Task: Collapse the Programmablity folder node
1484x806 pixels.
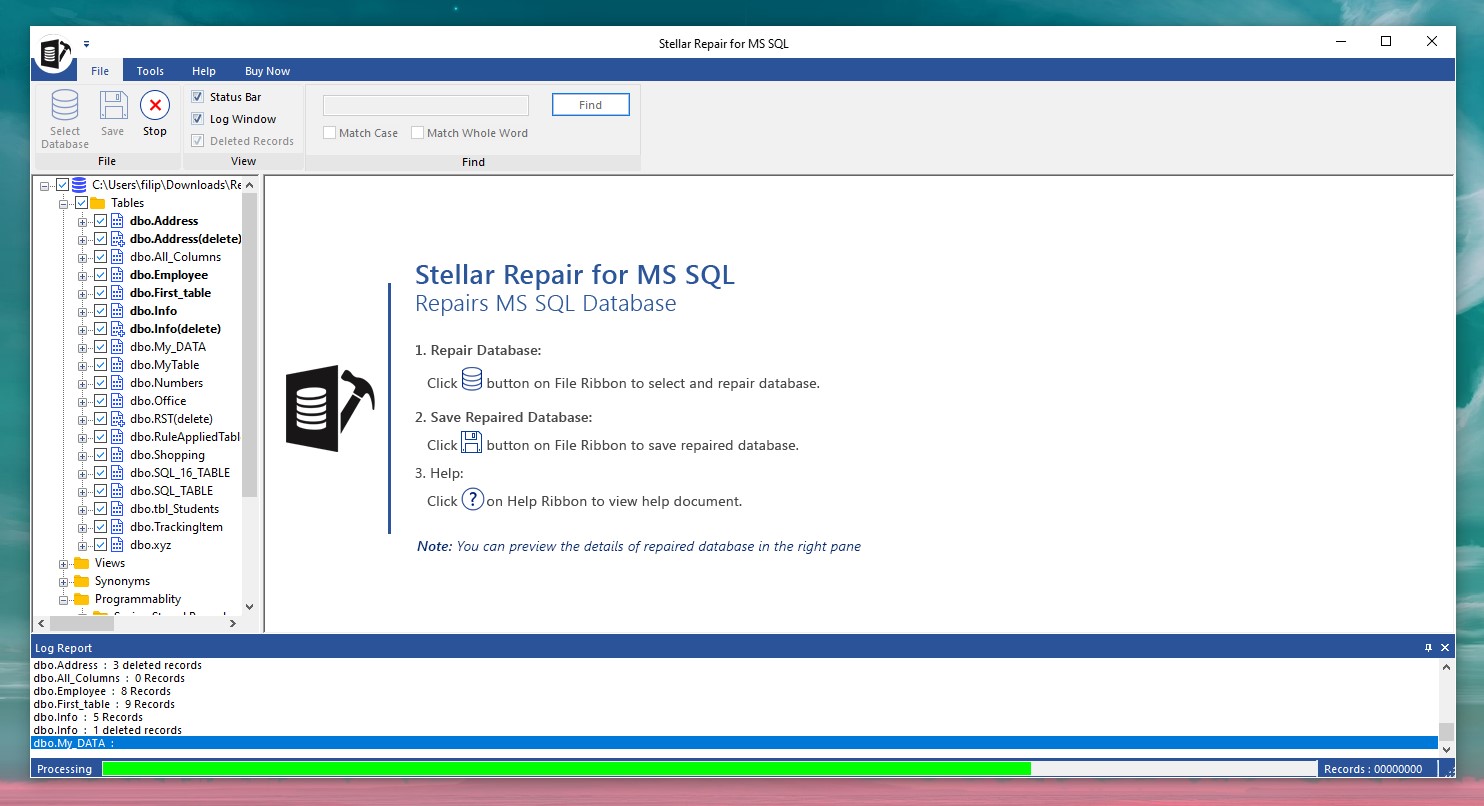Action: click(64, 599)
